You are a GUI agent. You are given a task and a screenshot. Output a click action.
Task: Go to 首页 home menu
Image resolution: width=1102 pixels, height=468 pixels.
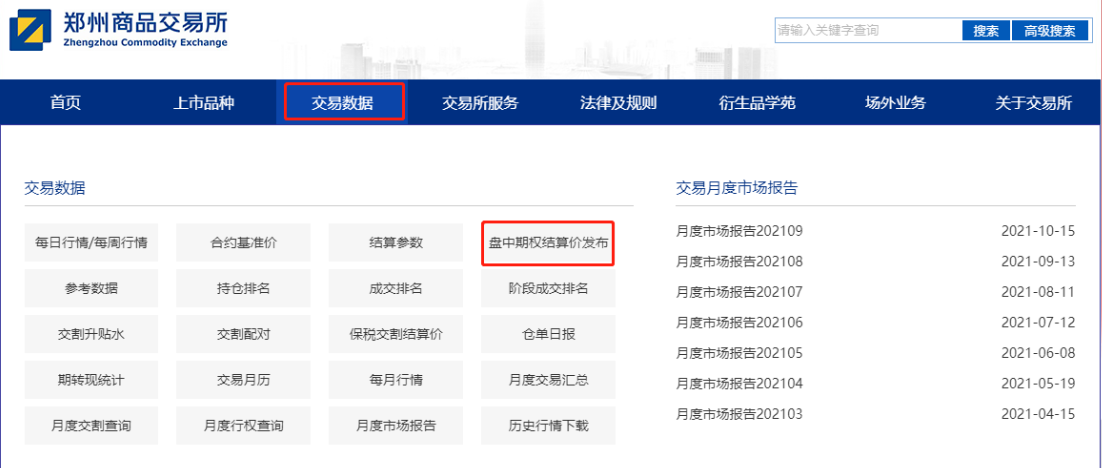click(65, 103)
